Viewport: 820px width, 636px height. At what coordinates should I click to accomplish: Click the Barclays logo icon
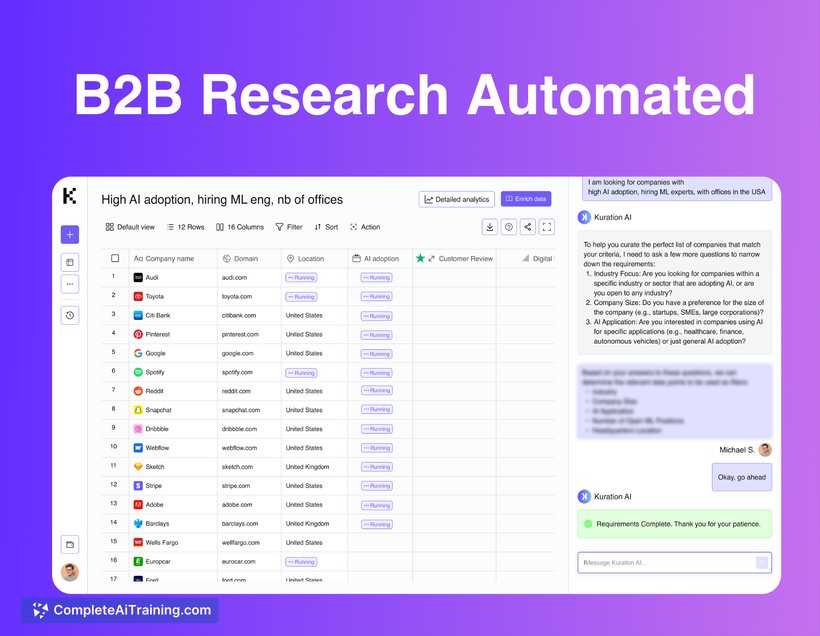click(138, 524)
